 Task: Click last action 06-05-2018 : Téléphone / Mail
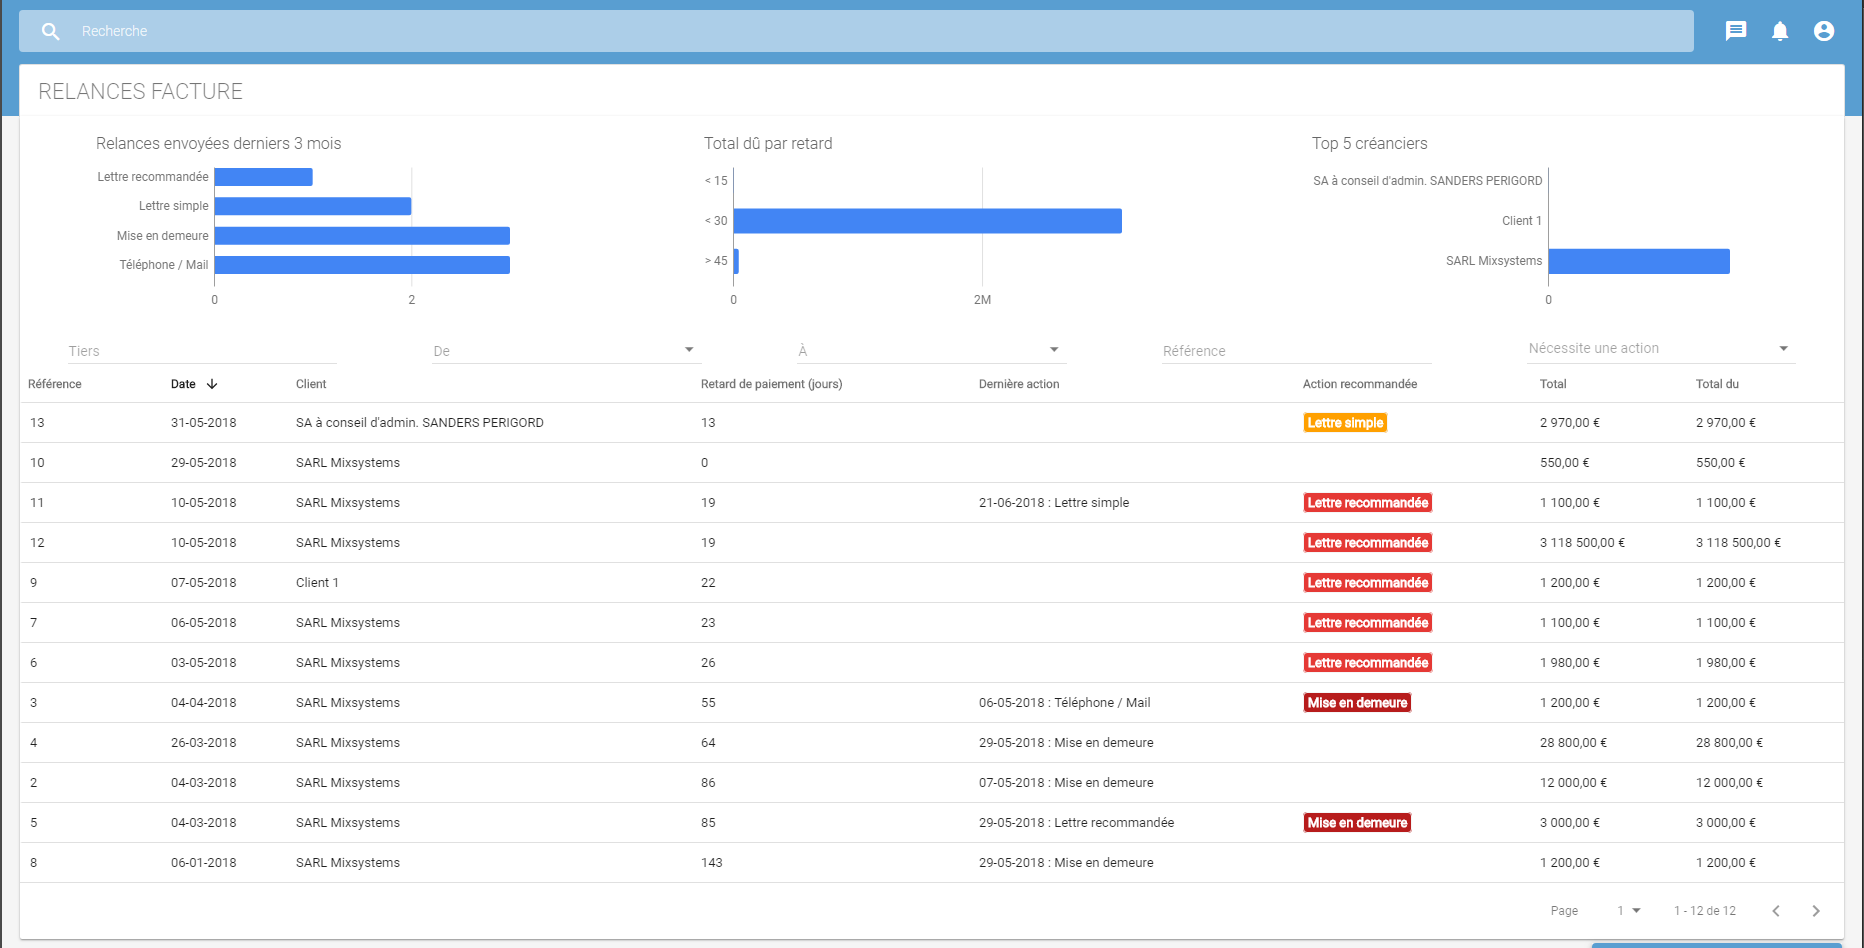pyautogui.click(x=1065, y=703)
